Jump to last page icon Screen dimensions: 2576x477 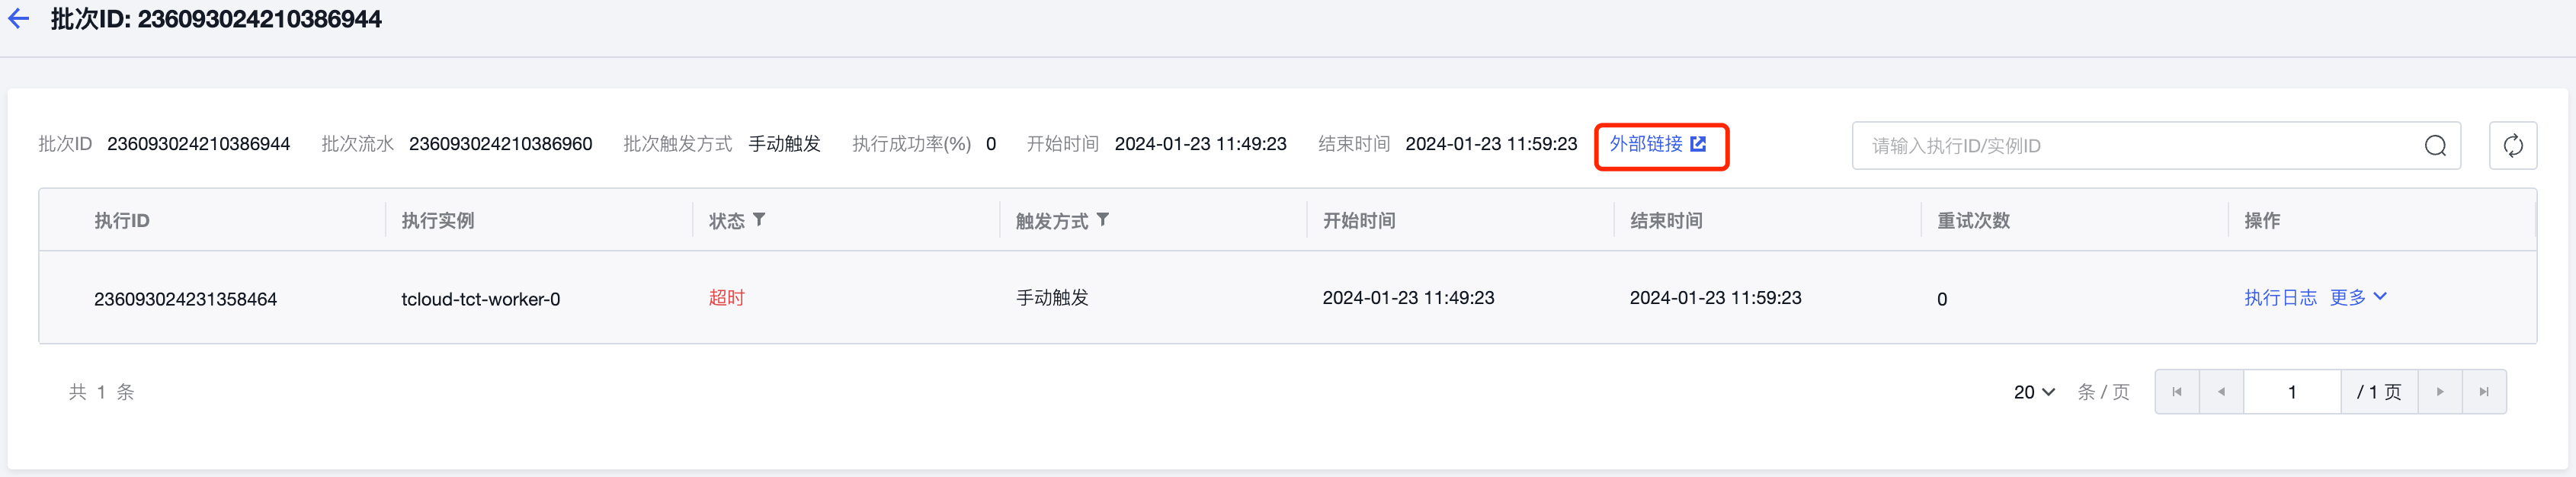pos(2484,392)
